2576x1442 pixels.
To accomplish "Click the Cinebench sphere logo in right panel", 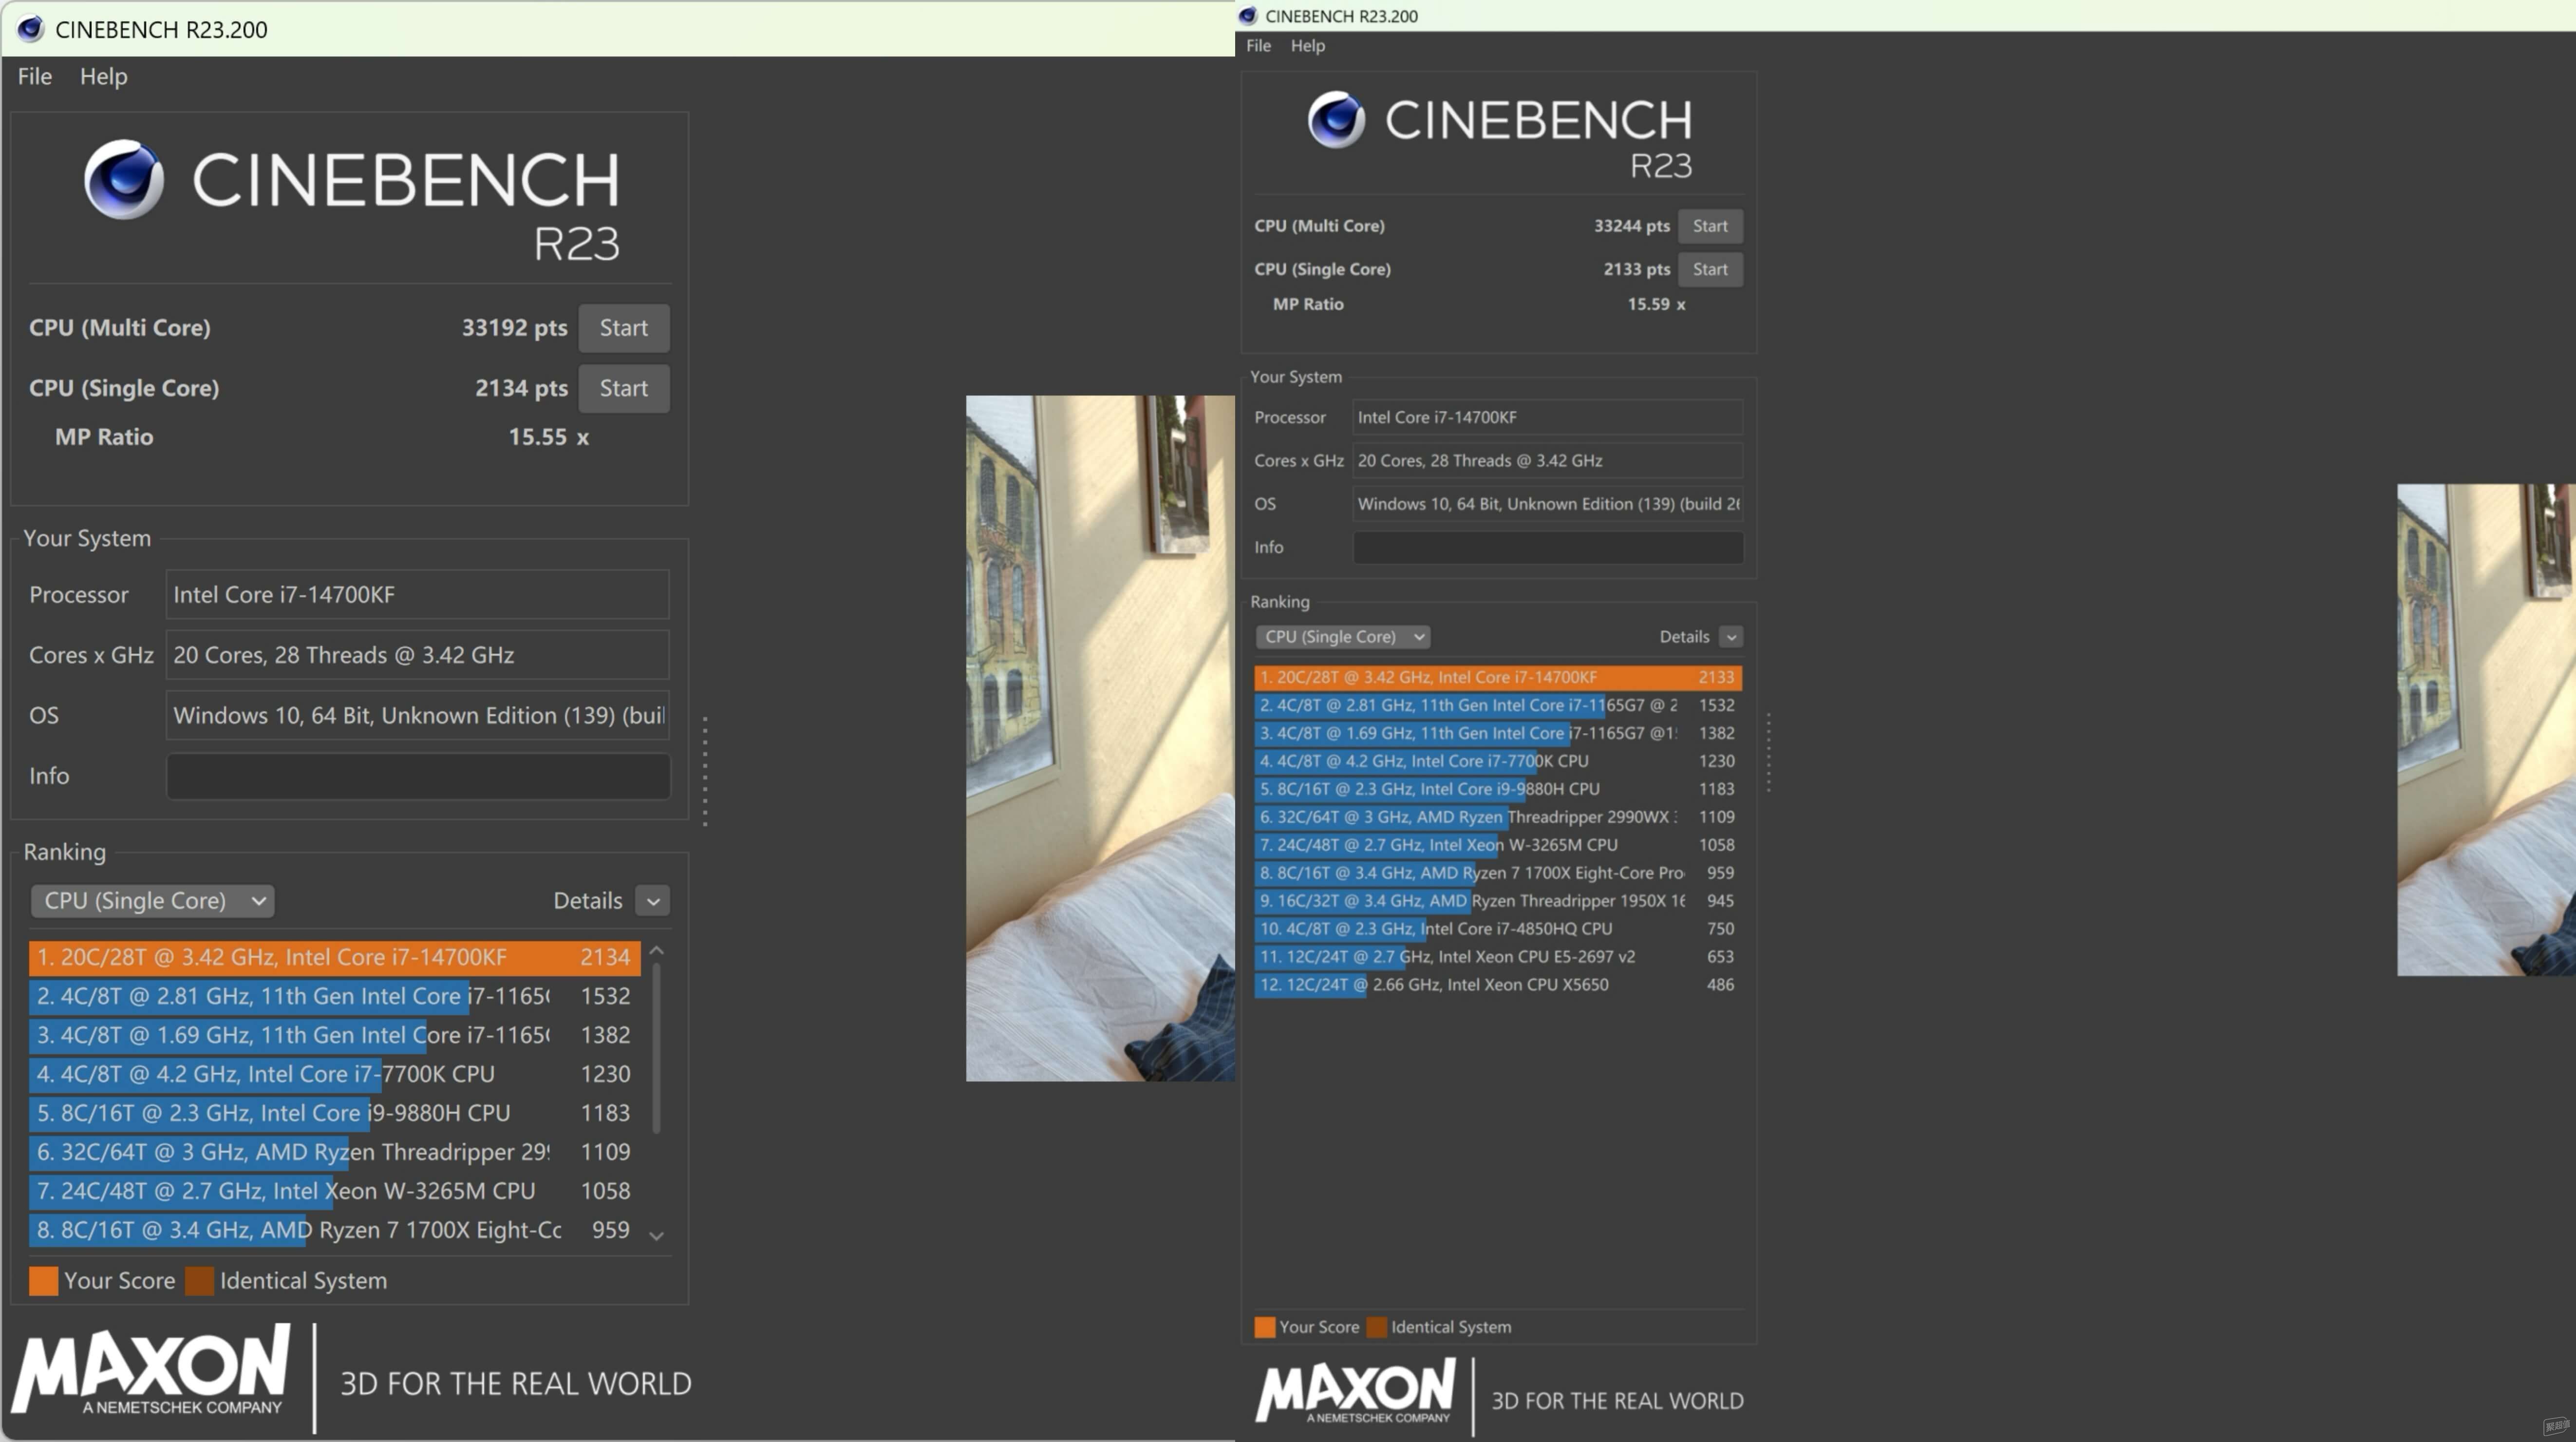I will 1336,120.
